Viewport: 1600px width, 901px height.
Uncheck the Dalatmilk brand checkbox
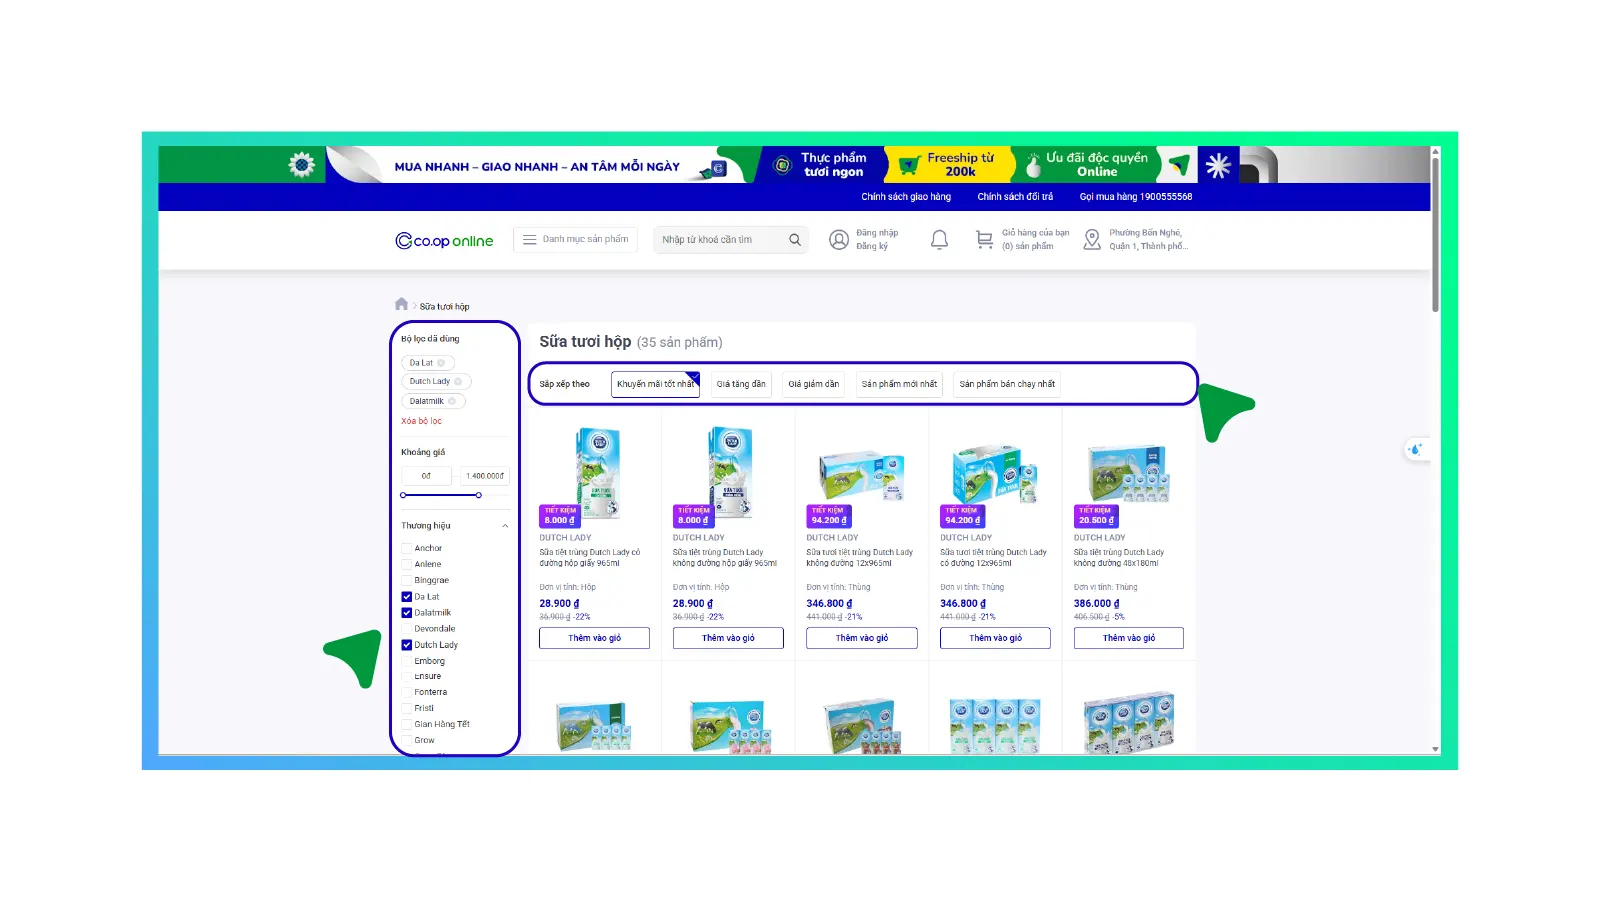coord(407,613)
